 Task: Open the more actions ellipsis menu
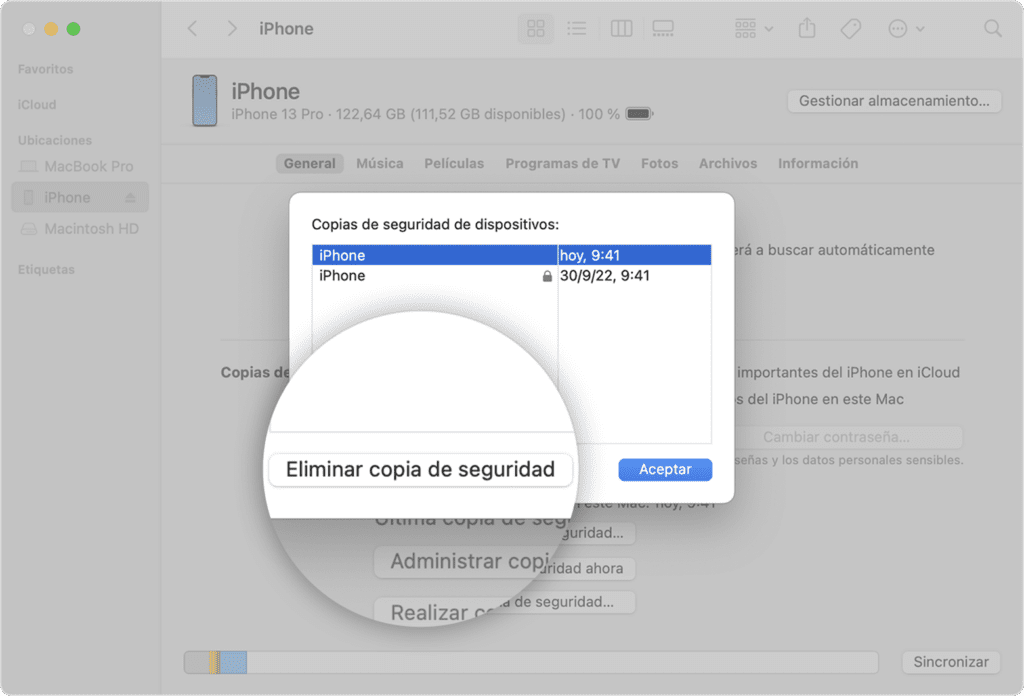coord(906,29)
